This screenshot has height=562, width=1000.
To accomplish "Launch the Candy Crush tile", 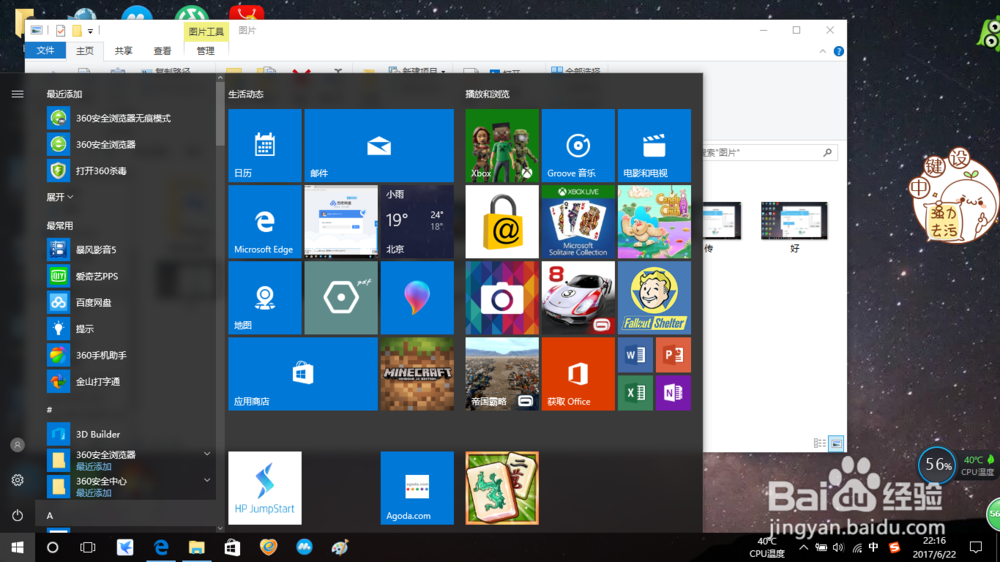I will (654, 221).
